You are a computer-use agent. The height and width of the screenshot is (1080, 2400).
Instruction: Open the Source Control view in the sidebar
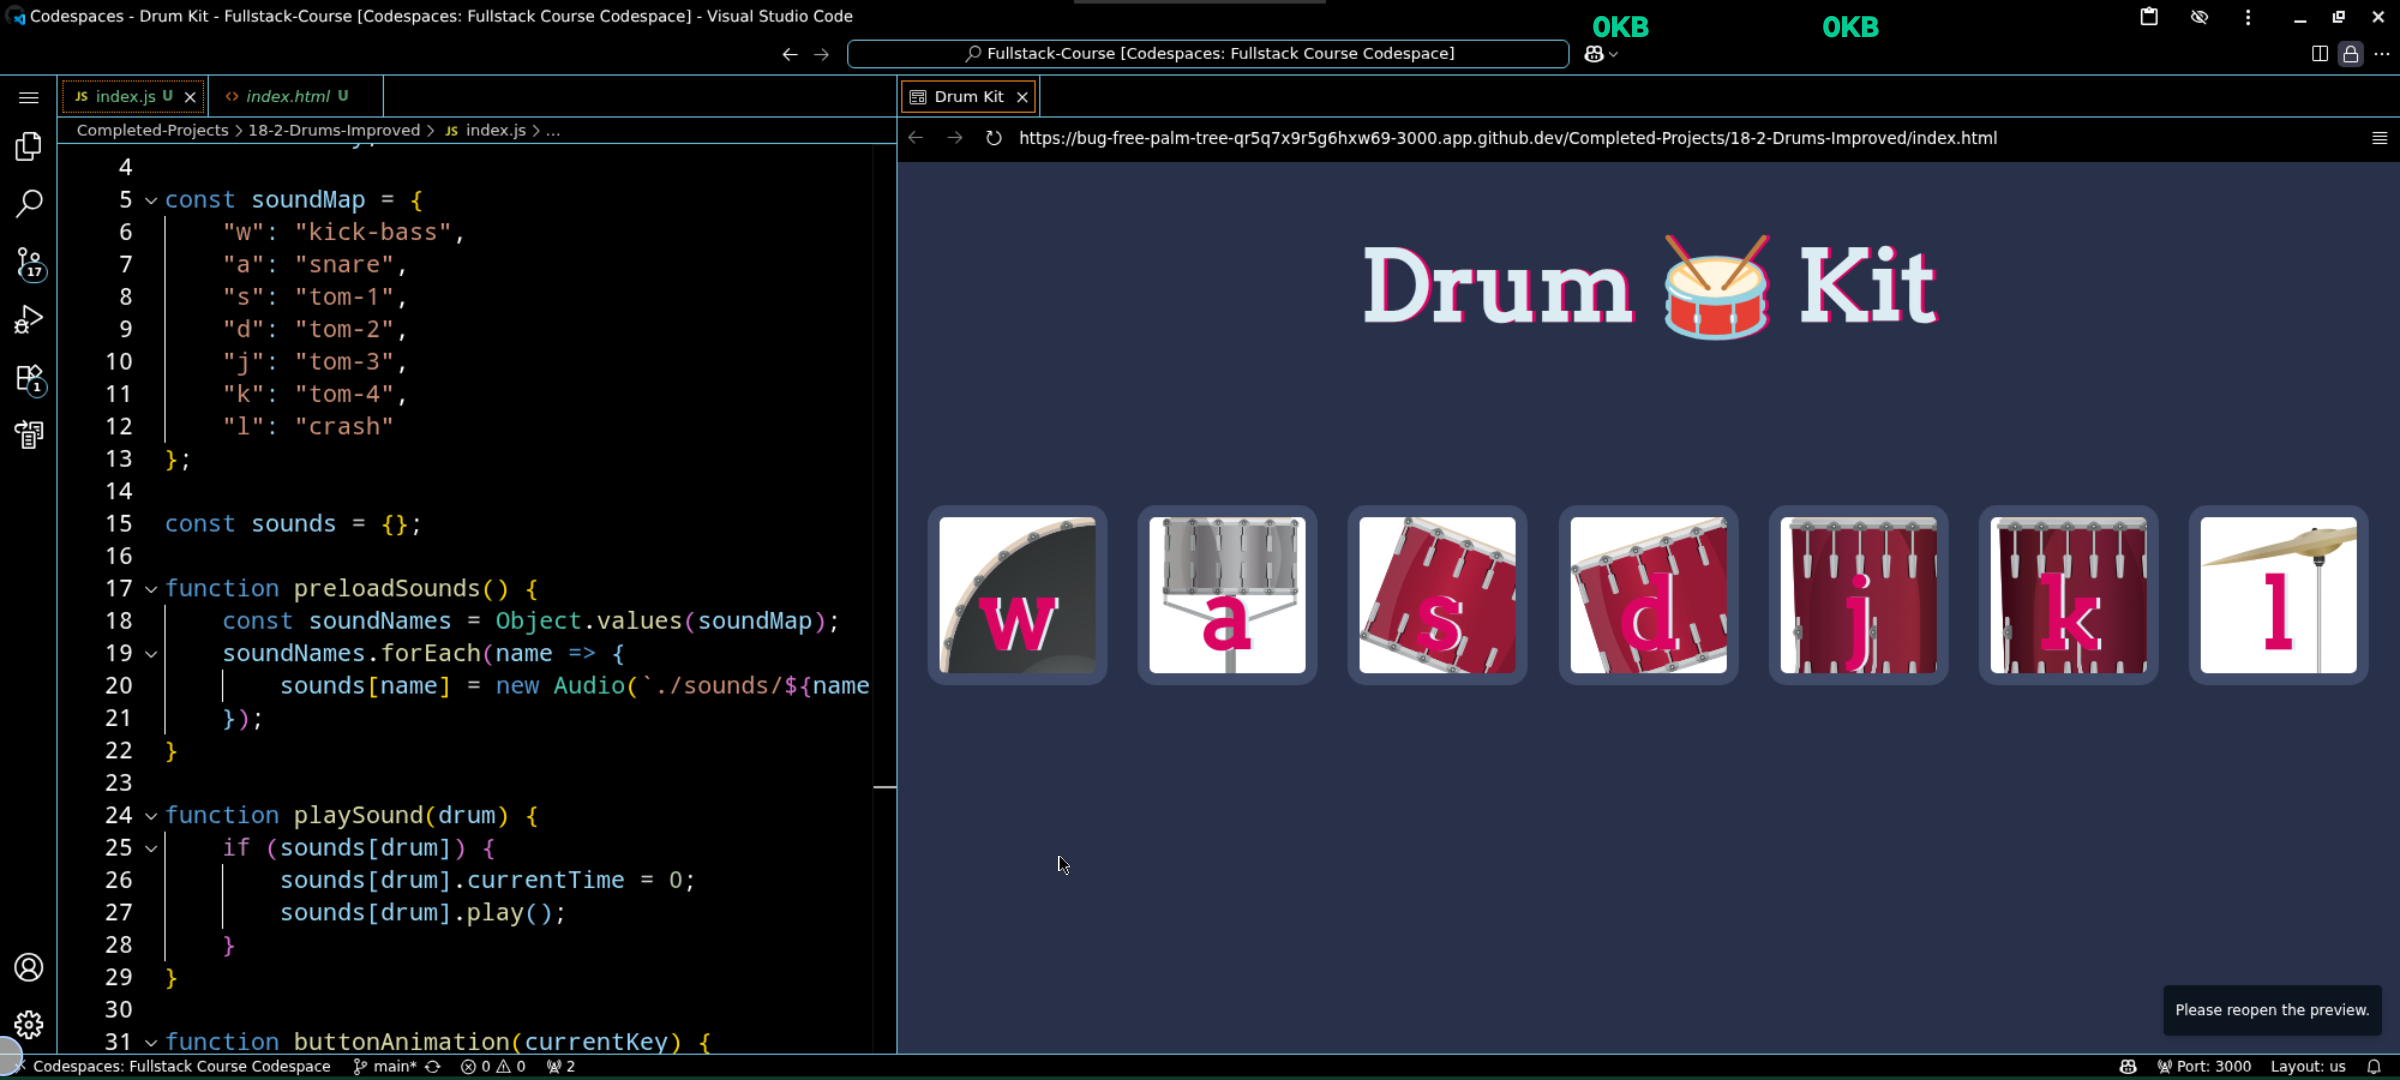click(29, 260)
